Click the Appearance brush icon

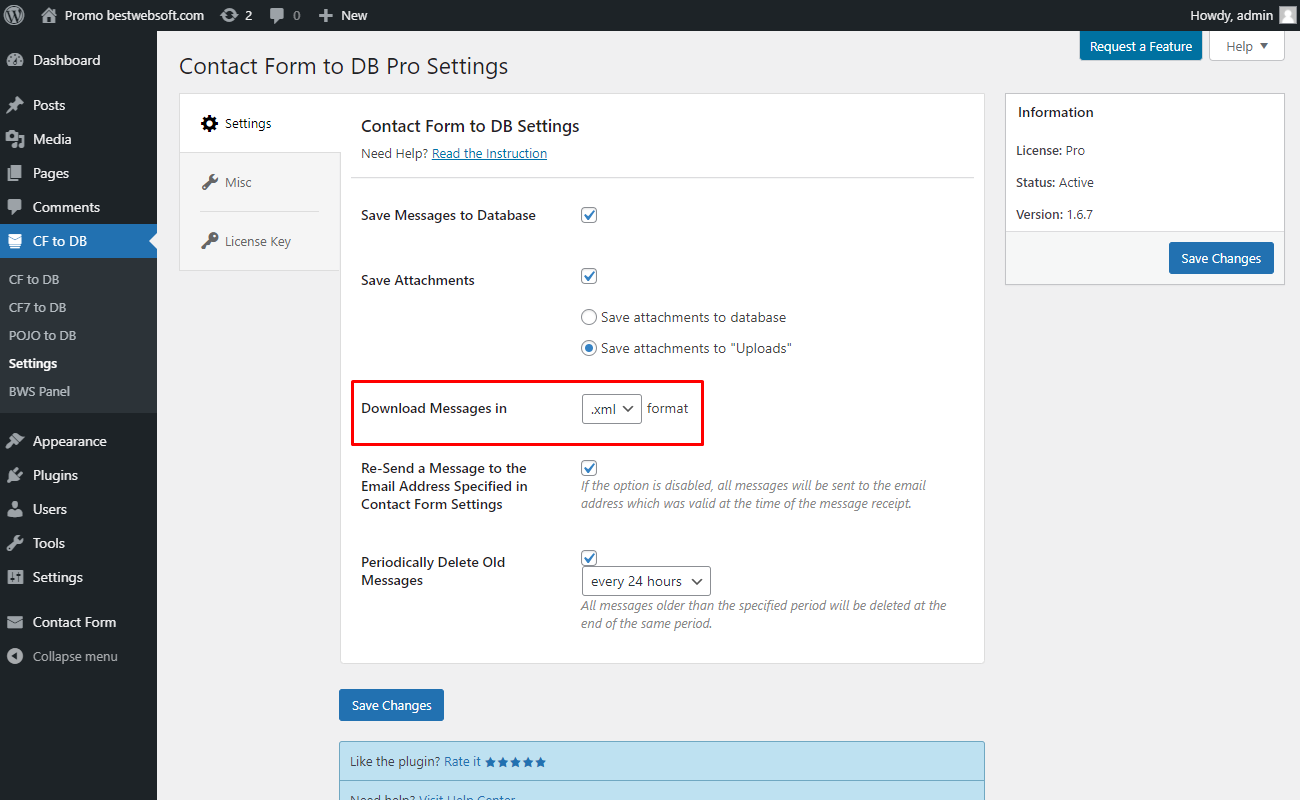(x=15, y=441)
